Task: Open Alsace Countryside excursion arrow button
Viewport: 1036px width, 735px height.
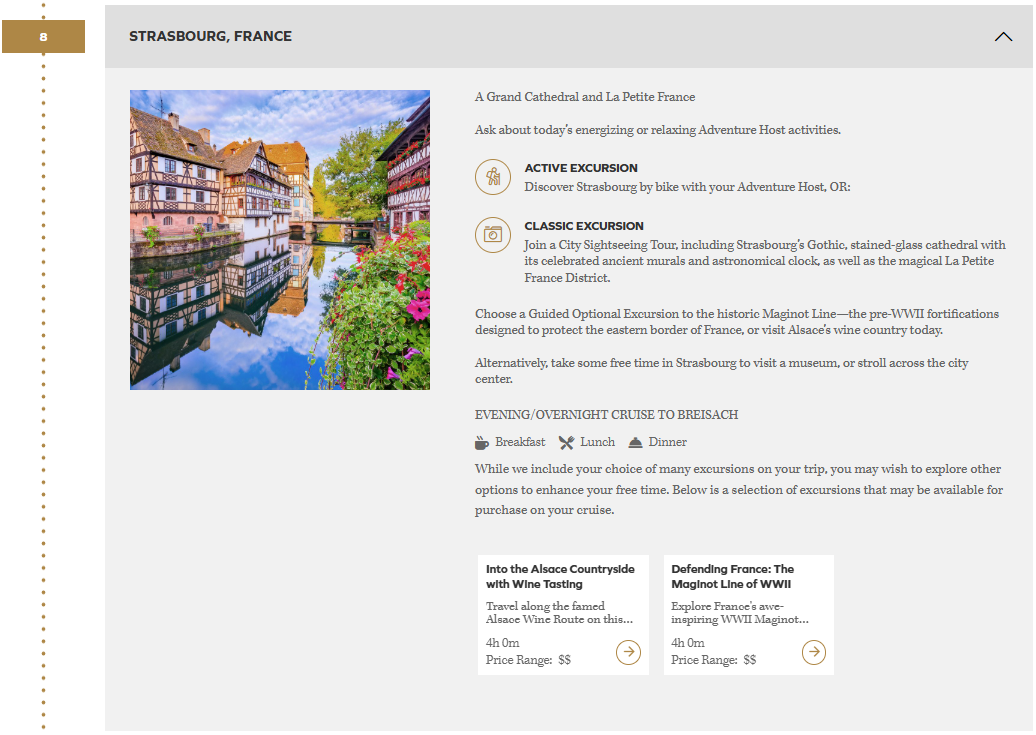Action: [x=628, y=652]
